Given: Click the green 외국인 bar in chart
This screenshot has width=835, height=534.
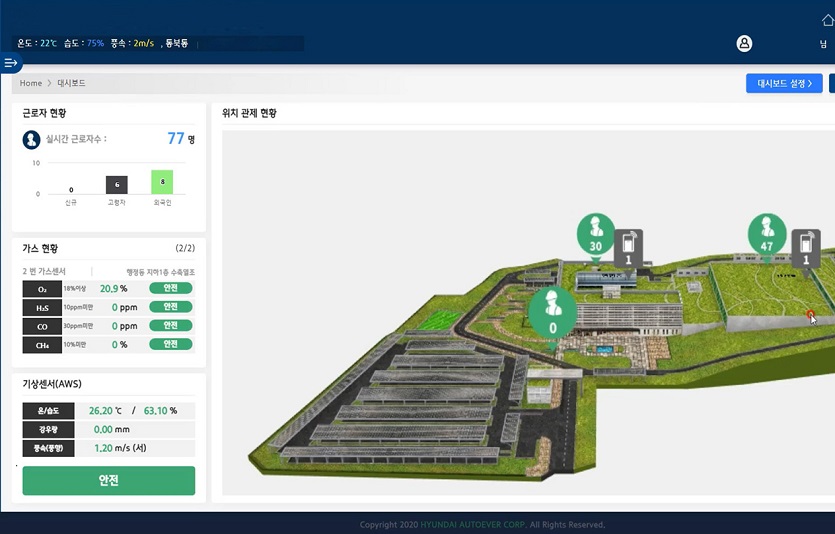Looking at the screenshot, I should (x=162, y=182).
